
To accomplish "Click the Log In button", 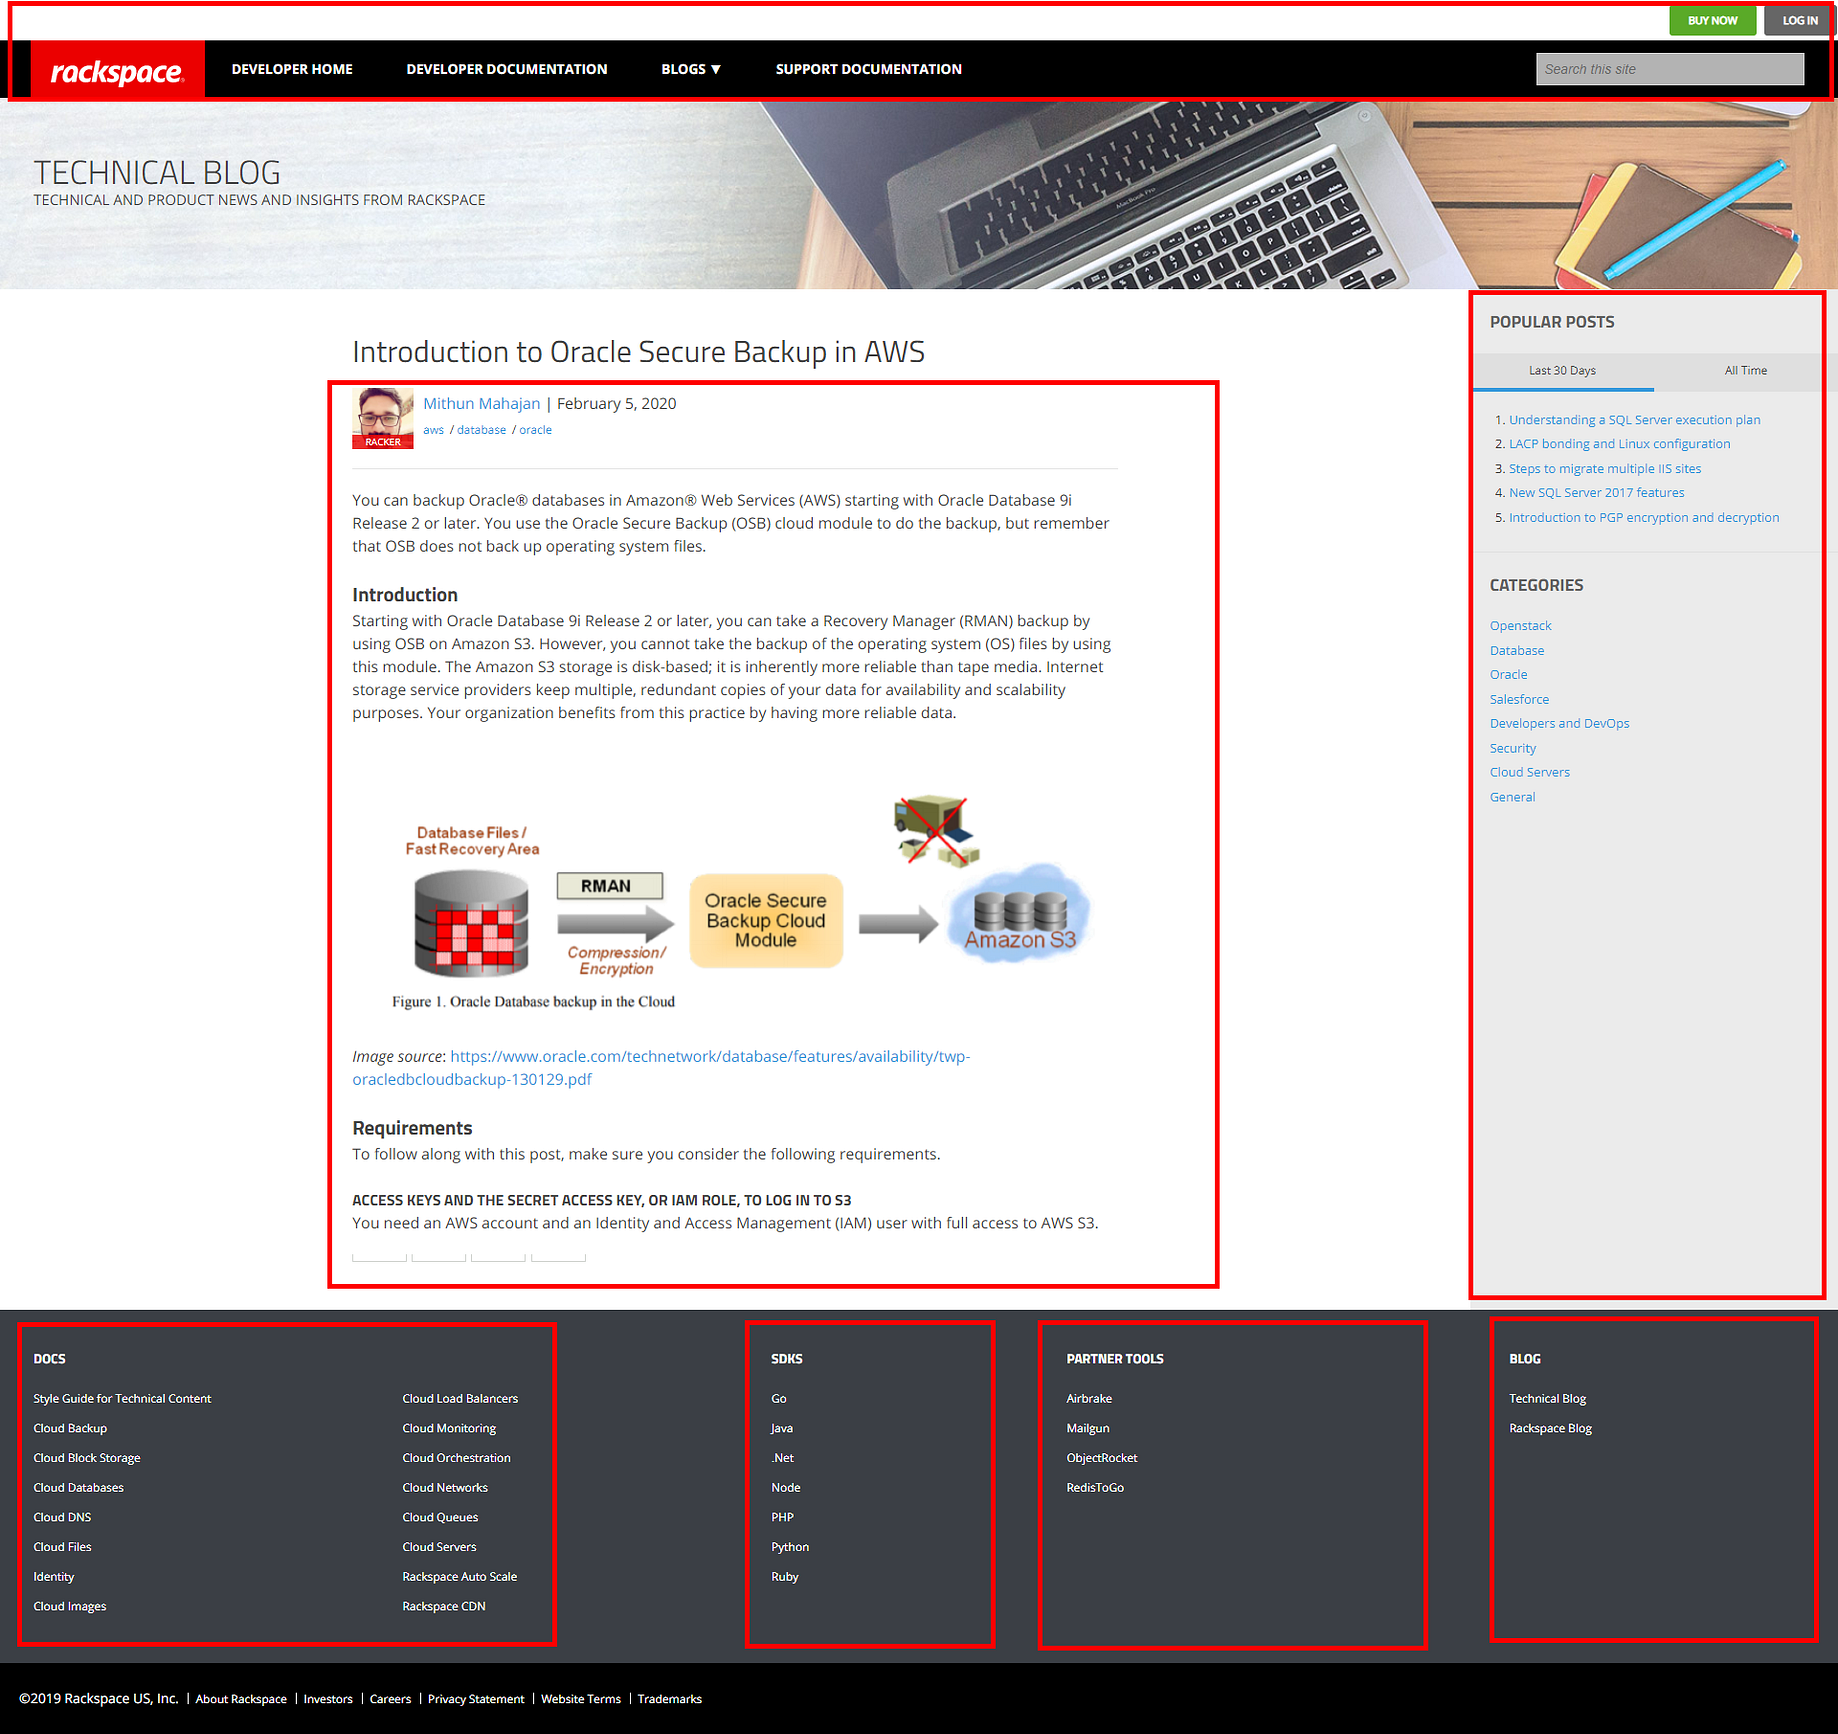I will click(1799, 21).
